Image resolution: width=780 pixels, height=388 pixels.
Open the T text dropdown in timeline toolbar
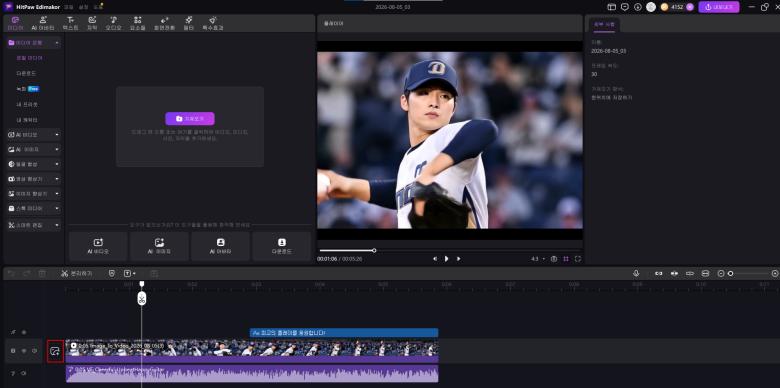tap(130, 274)
